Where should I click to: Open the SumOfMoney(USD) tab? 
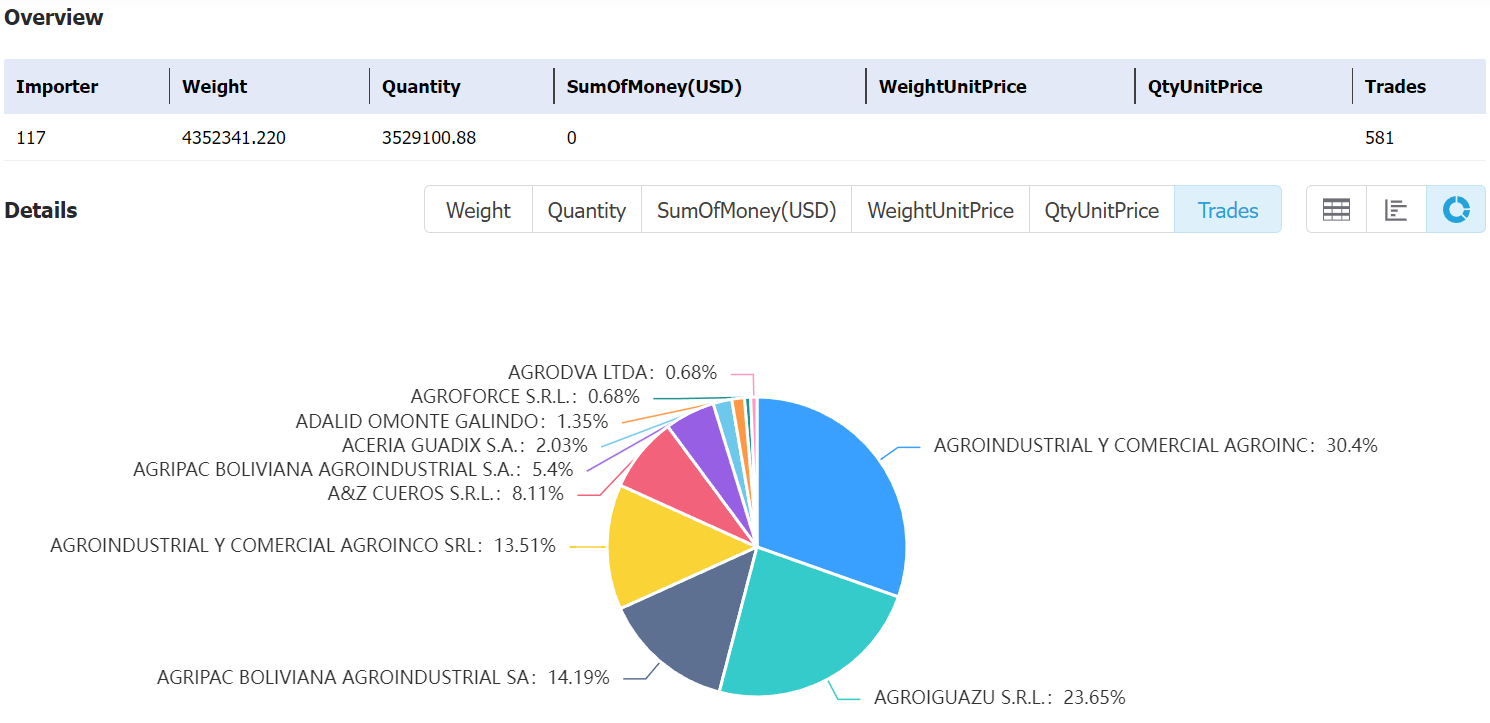[x=746, y=210]
